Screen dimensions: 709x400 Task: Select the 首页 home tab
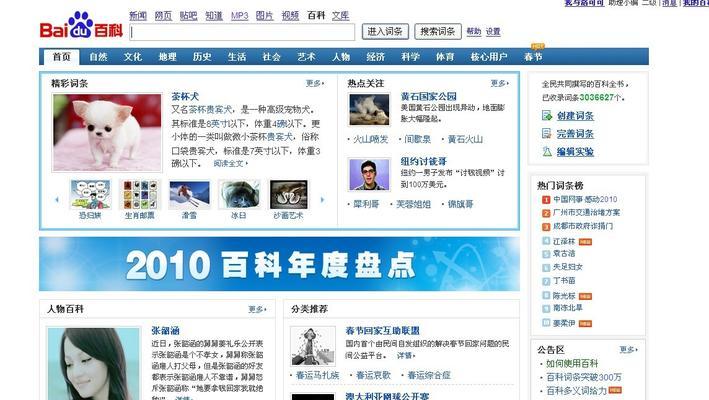coord(61,57)
